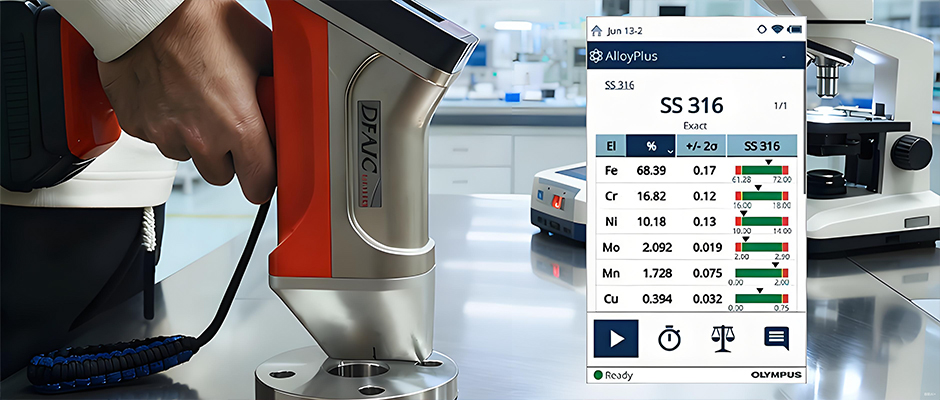Open the stopwatch timer icon
This screenshot has height=400, width=940.
669,338
